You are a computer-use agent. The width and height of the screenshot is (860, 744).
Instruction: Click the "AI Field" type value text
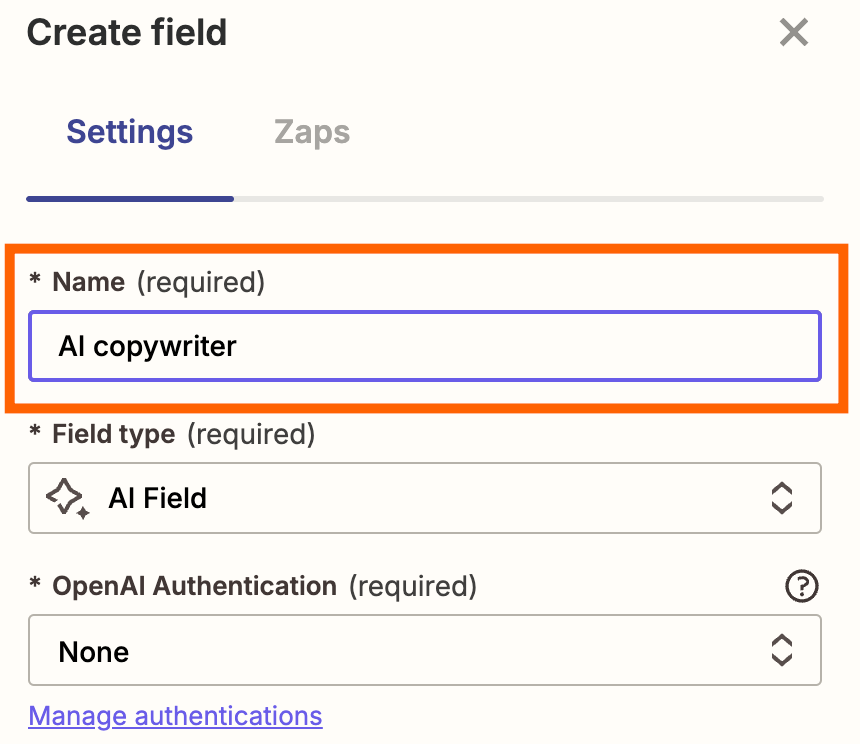(x=157, y=498)
